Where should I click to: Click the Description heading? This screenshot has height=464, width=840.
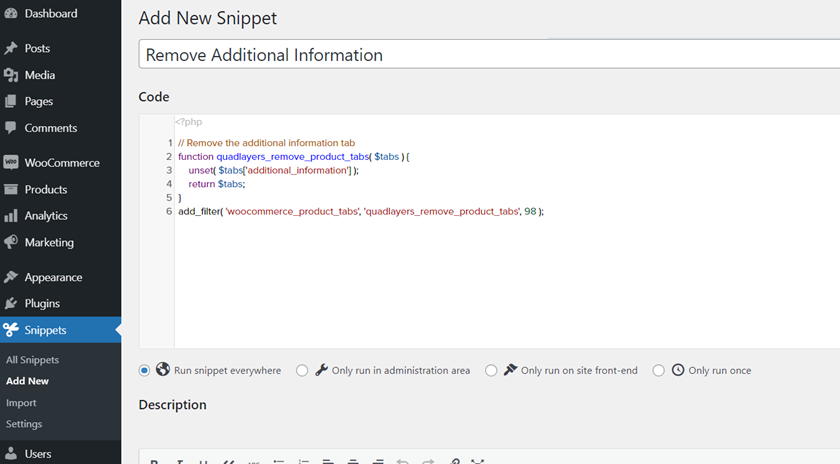click(172, 405)
